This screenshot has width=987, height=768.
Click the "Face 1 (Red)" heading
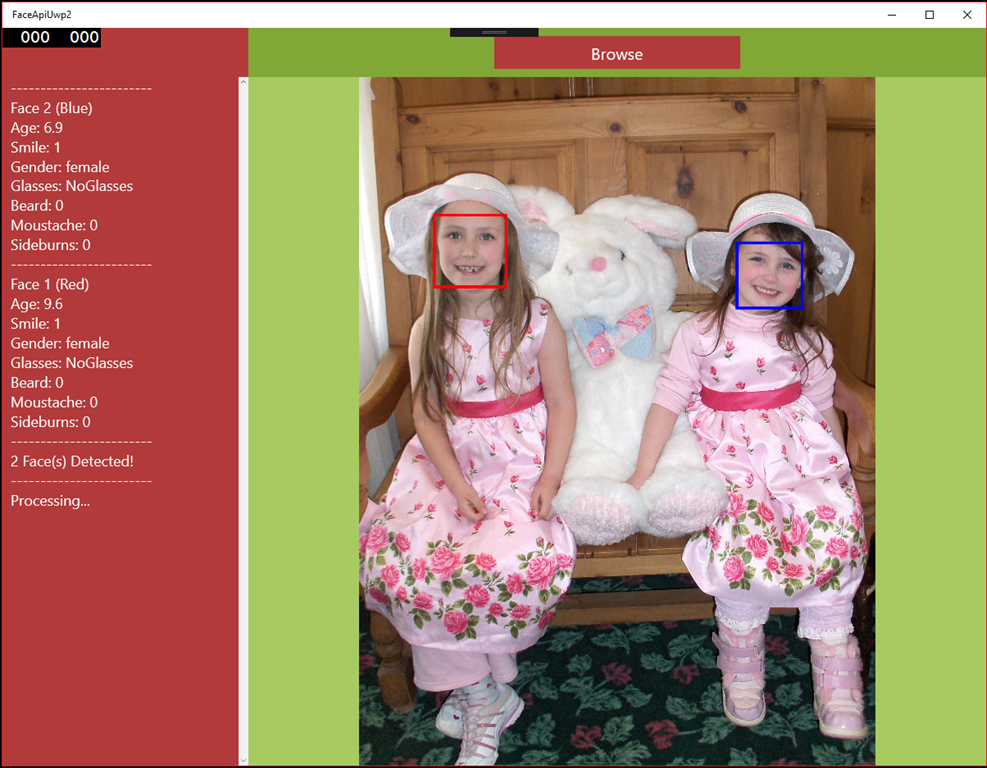click(50, 285)
